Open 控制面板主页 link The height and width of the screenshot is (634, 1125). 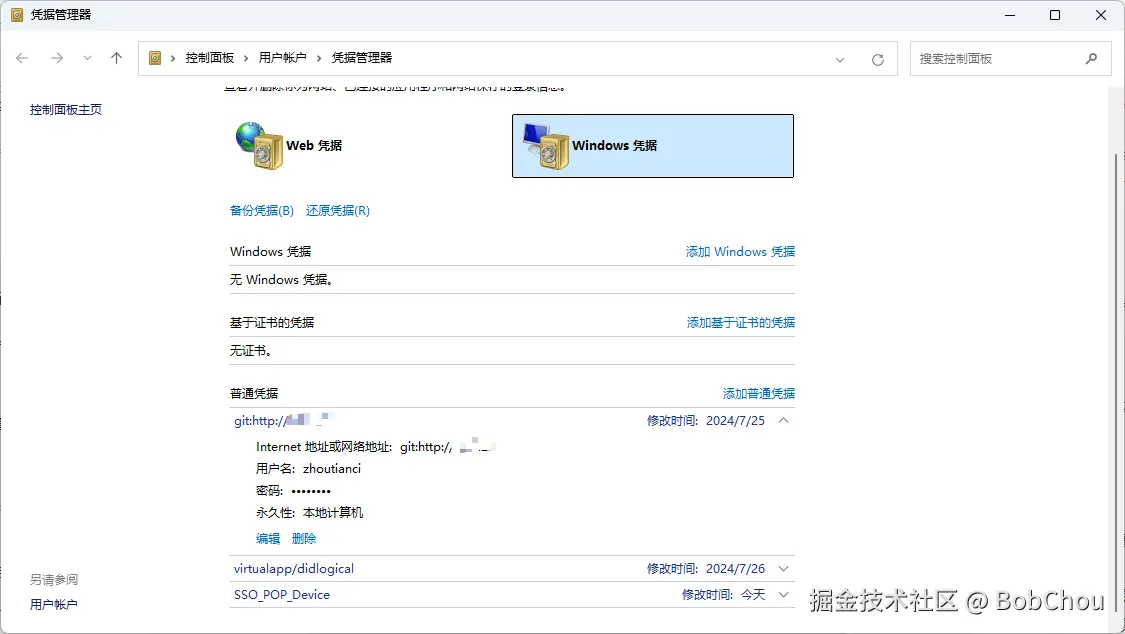65,110
